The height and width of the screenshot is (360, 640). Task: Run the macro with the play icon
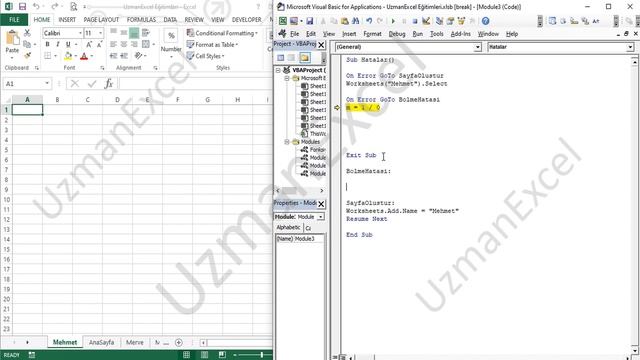click(x=393, y=21)
